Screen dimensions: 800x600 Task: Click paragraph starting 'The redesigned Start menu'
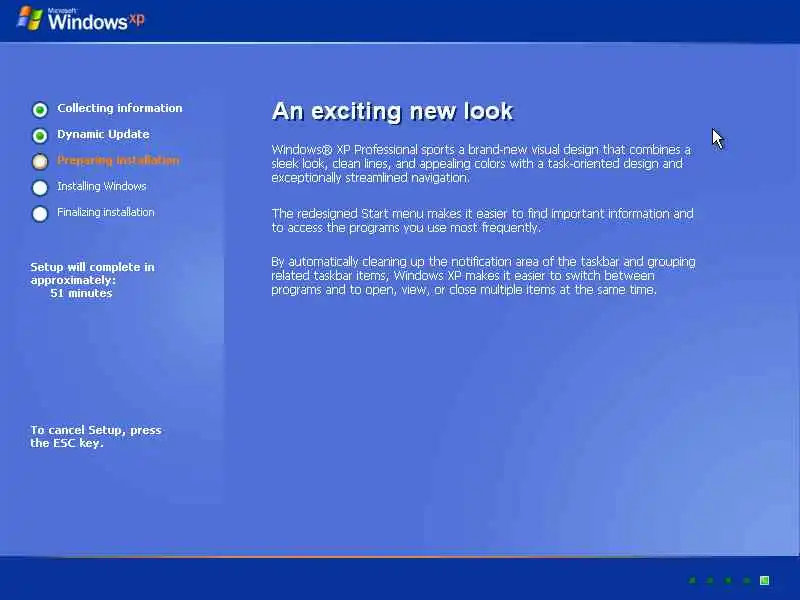click(x=483, y=220)
